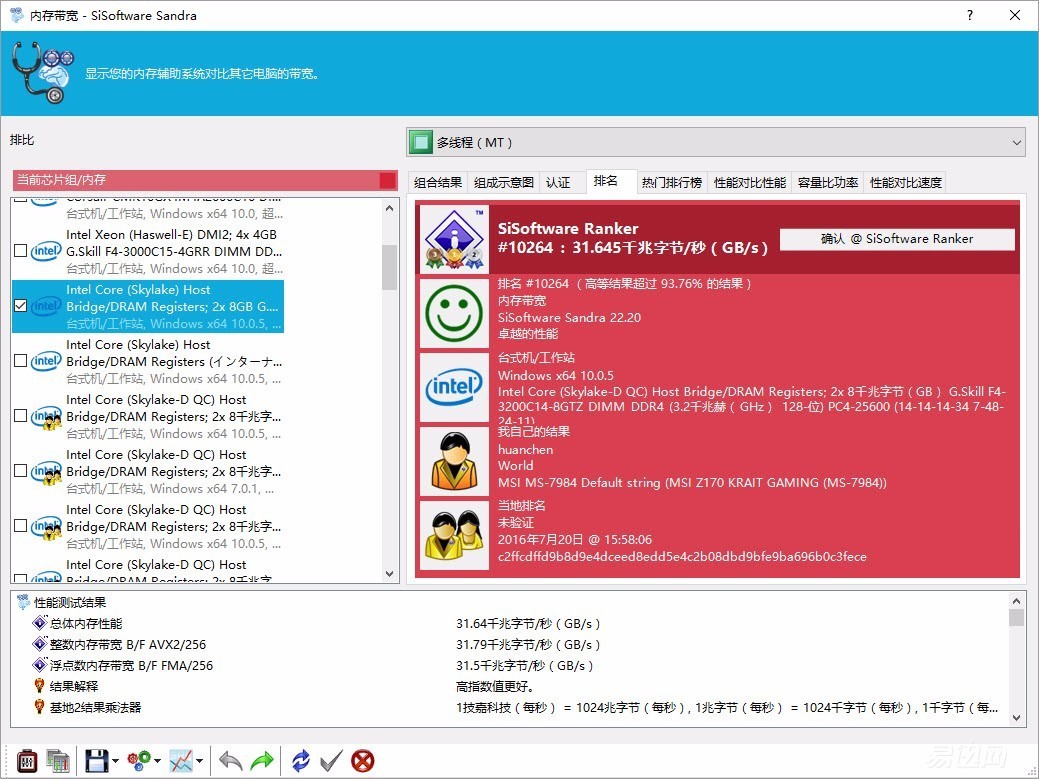Open the 多线程 (MT) dropdown

pos(715,143)
